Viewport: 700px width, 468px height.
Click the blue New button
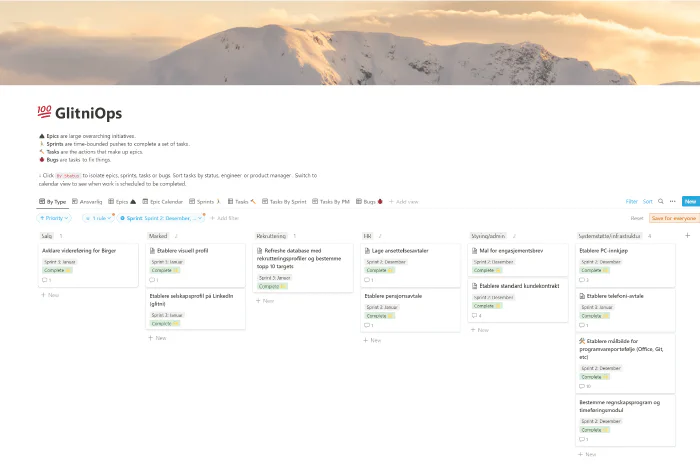click(x=690, y=201)
